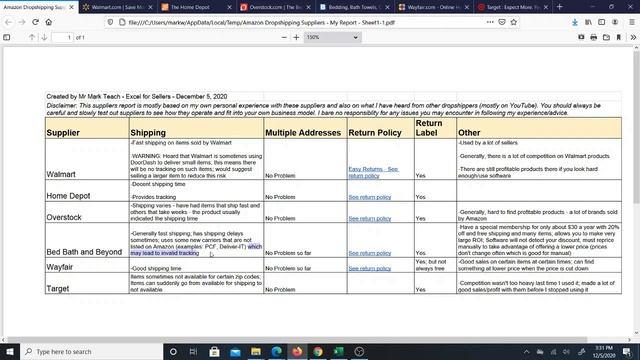
Task: Open the PDF viewer tools chevron menu
Action: pos(633,37)
